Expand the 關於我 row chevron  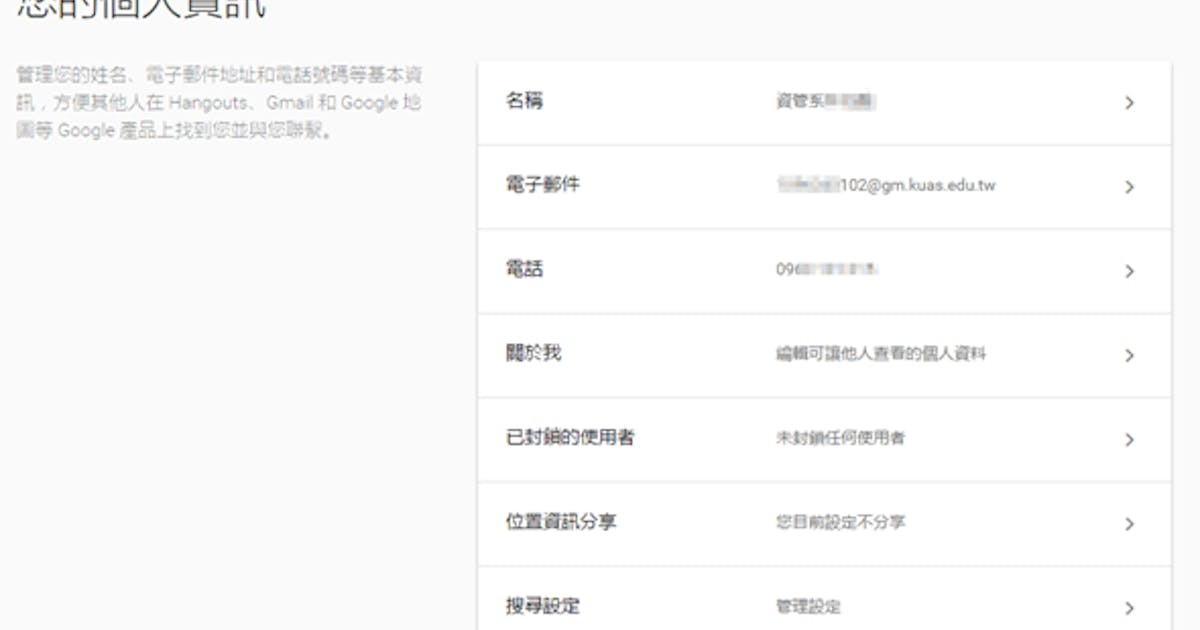coord(1129,355)
